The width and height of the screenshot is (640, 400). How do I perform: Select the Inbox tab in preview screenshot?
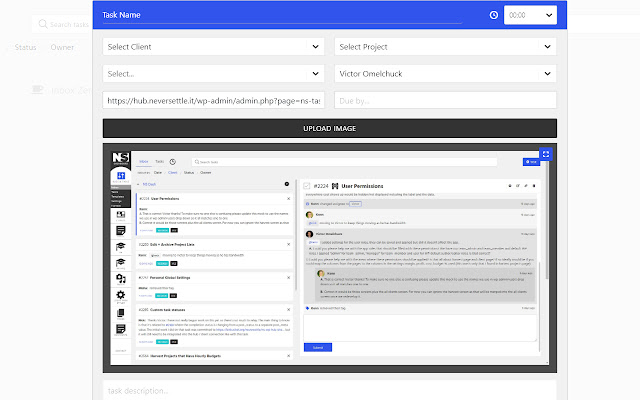(144, 162)
